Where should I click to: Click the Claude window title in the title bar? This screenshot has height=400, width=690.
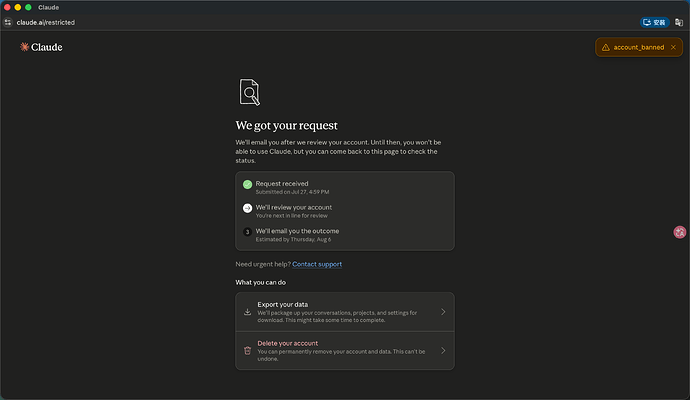(48, 7)
